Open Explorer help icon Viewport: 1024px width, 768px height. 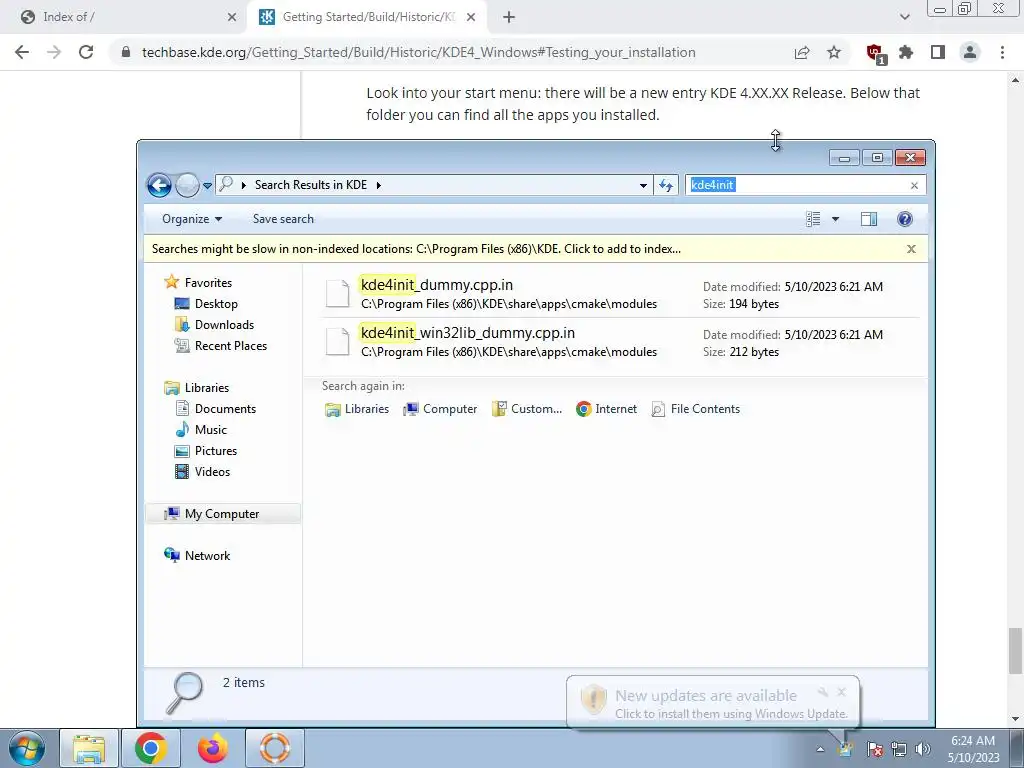tap(904, 219)
